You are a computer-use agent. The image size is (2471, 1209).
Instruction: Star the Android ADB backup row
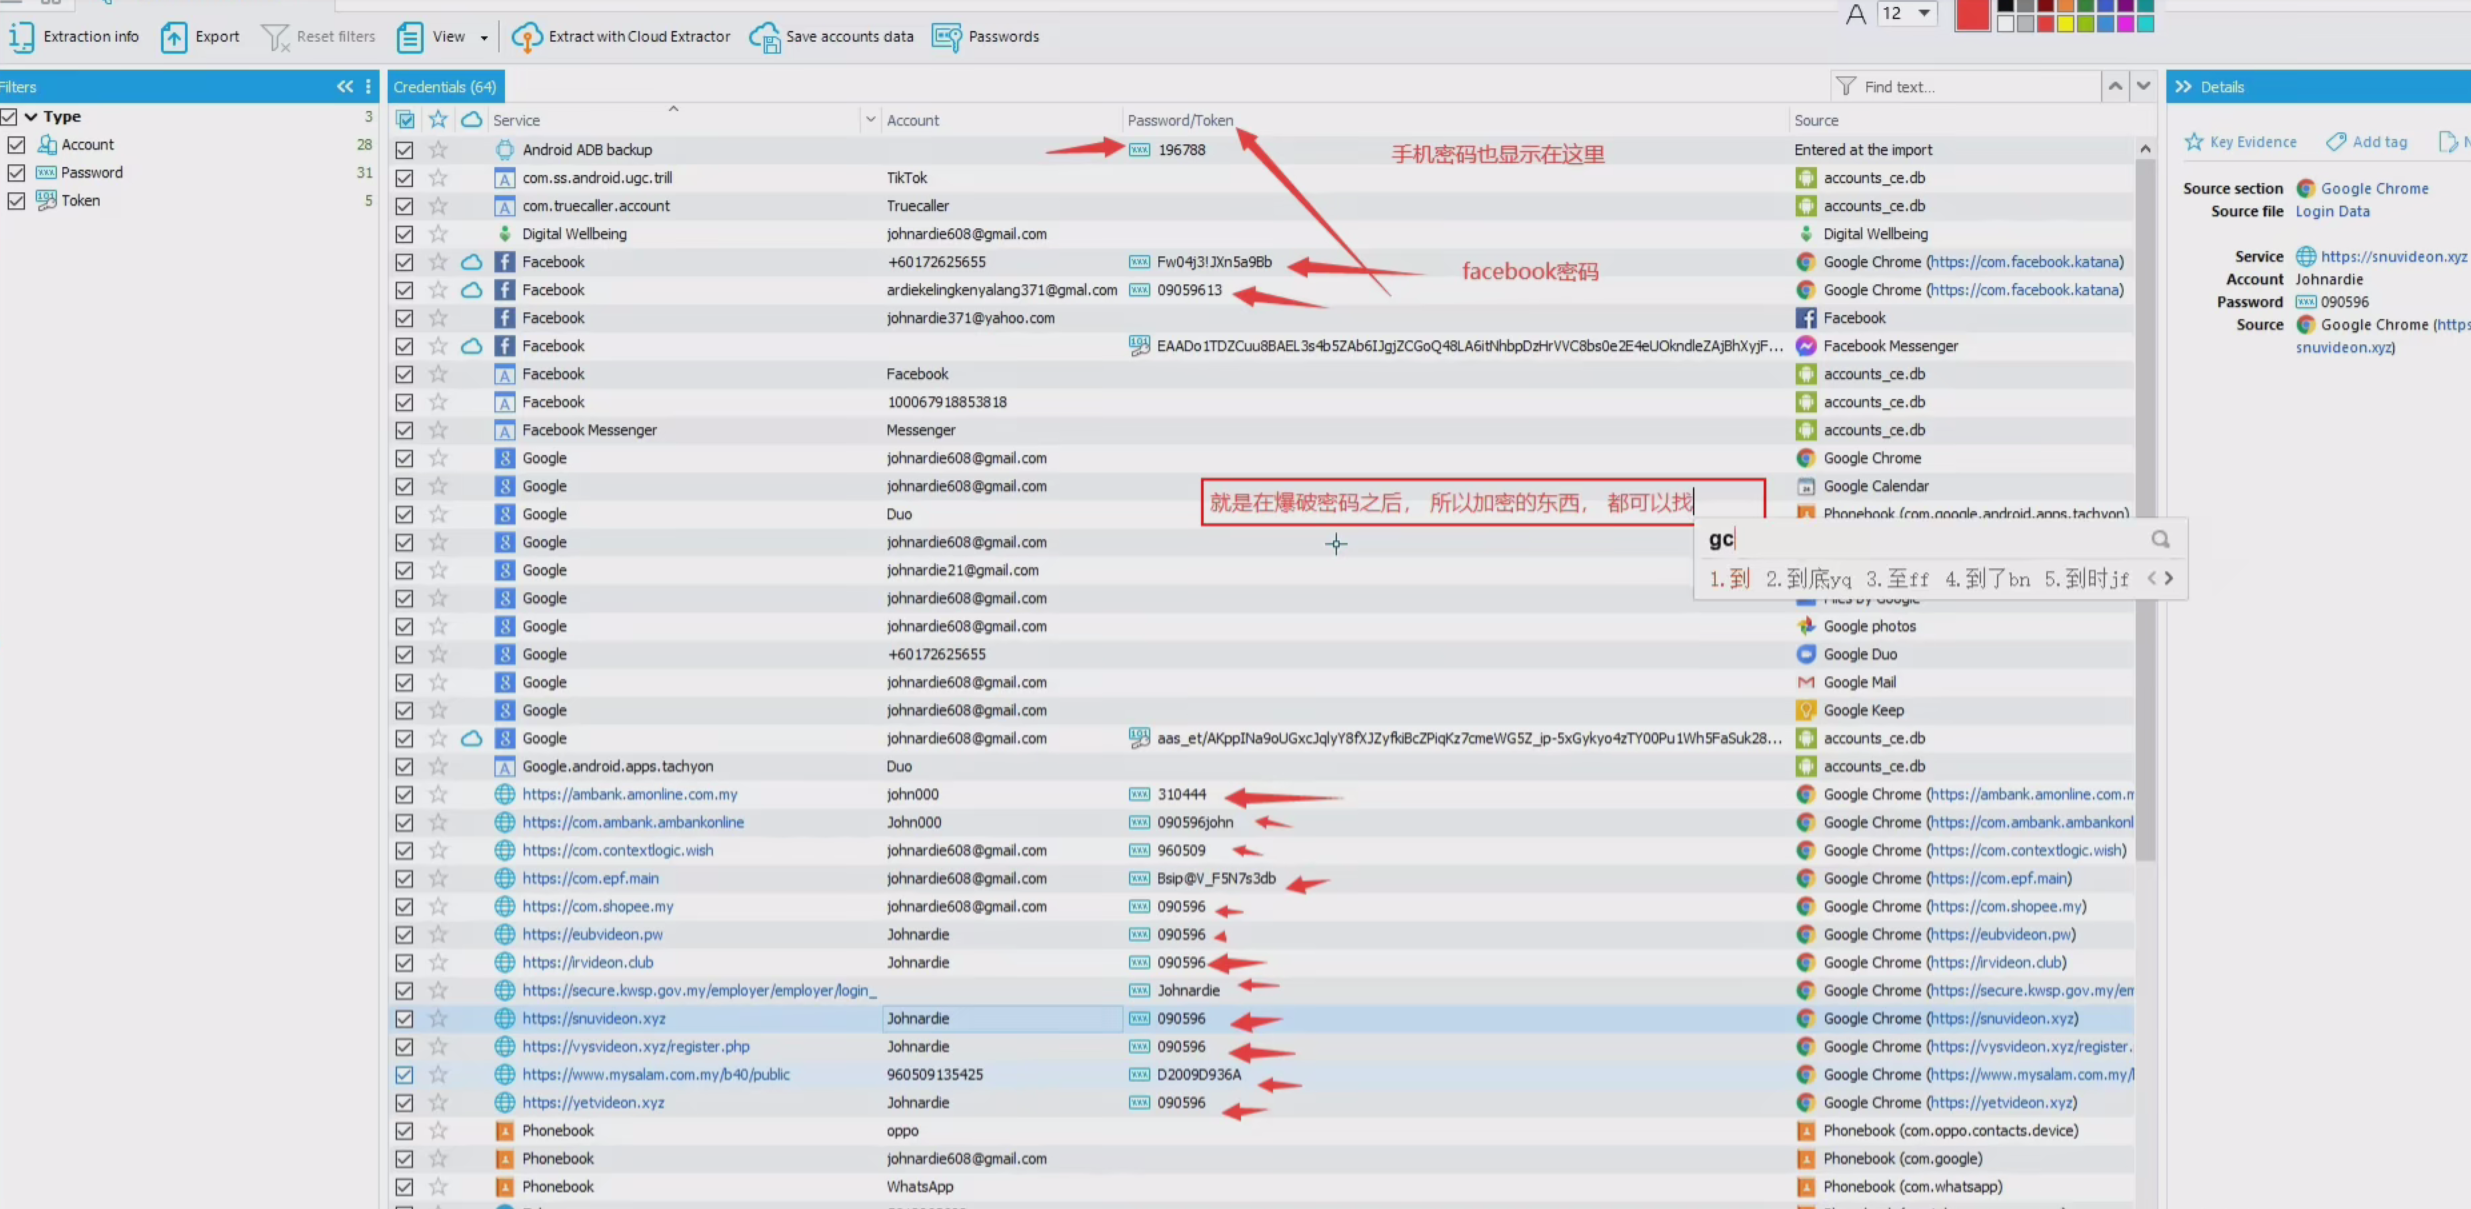point(438,150)
